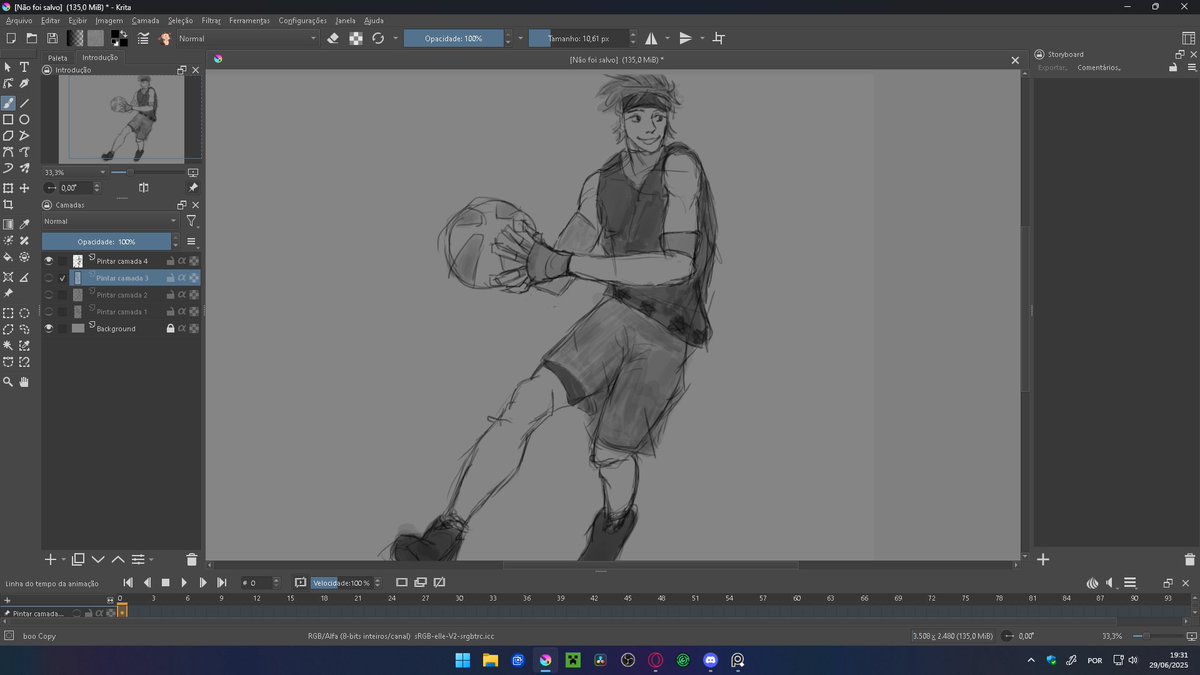Toggle the alpha lock on 'Pintar camada 3'
The width and height of the screenshot is (1200, 675).
pyautogui.click(x=182, y=277)
